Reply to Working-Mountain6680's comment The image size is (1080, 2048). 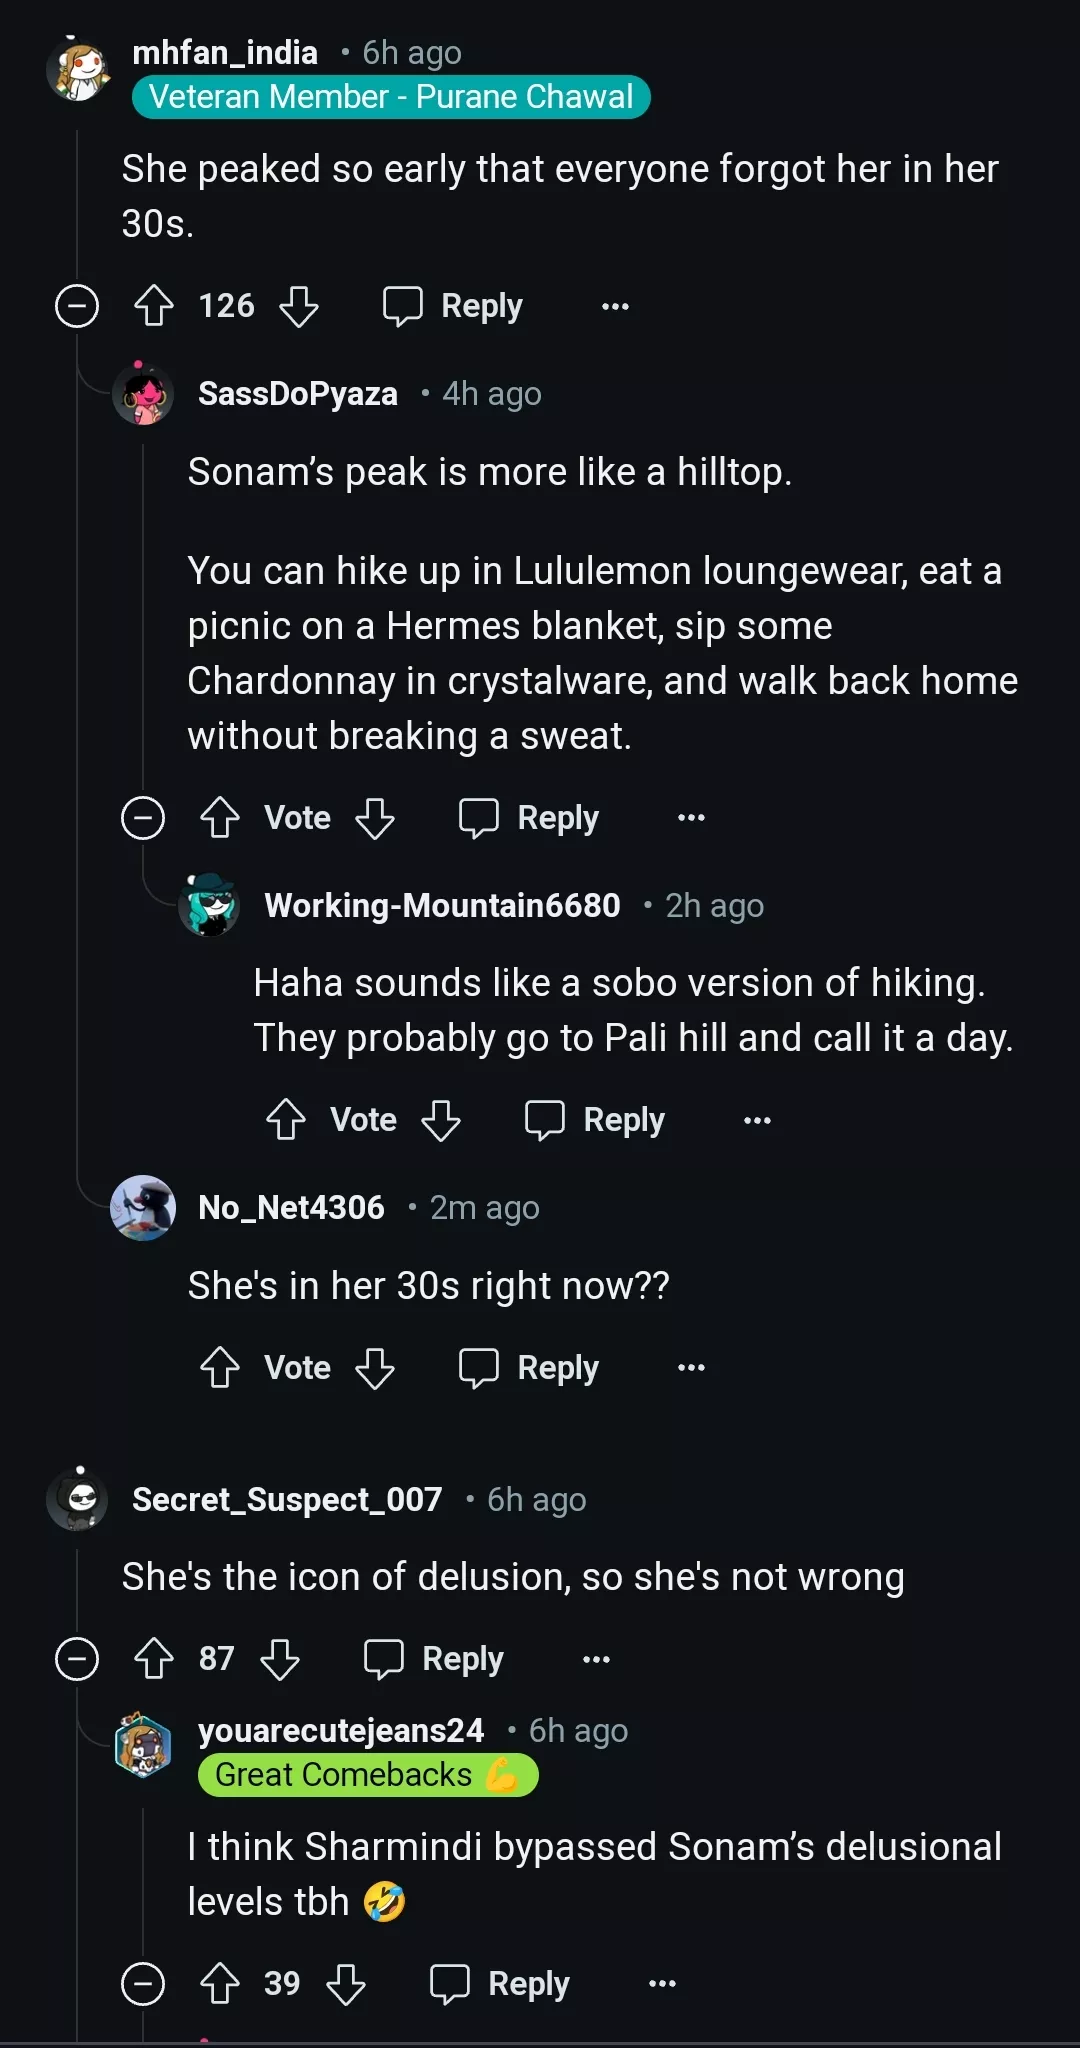(596, 1120)
